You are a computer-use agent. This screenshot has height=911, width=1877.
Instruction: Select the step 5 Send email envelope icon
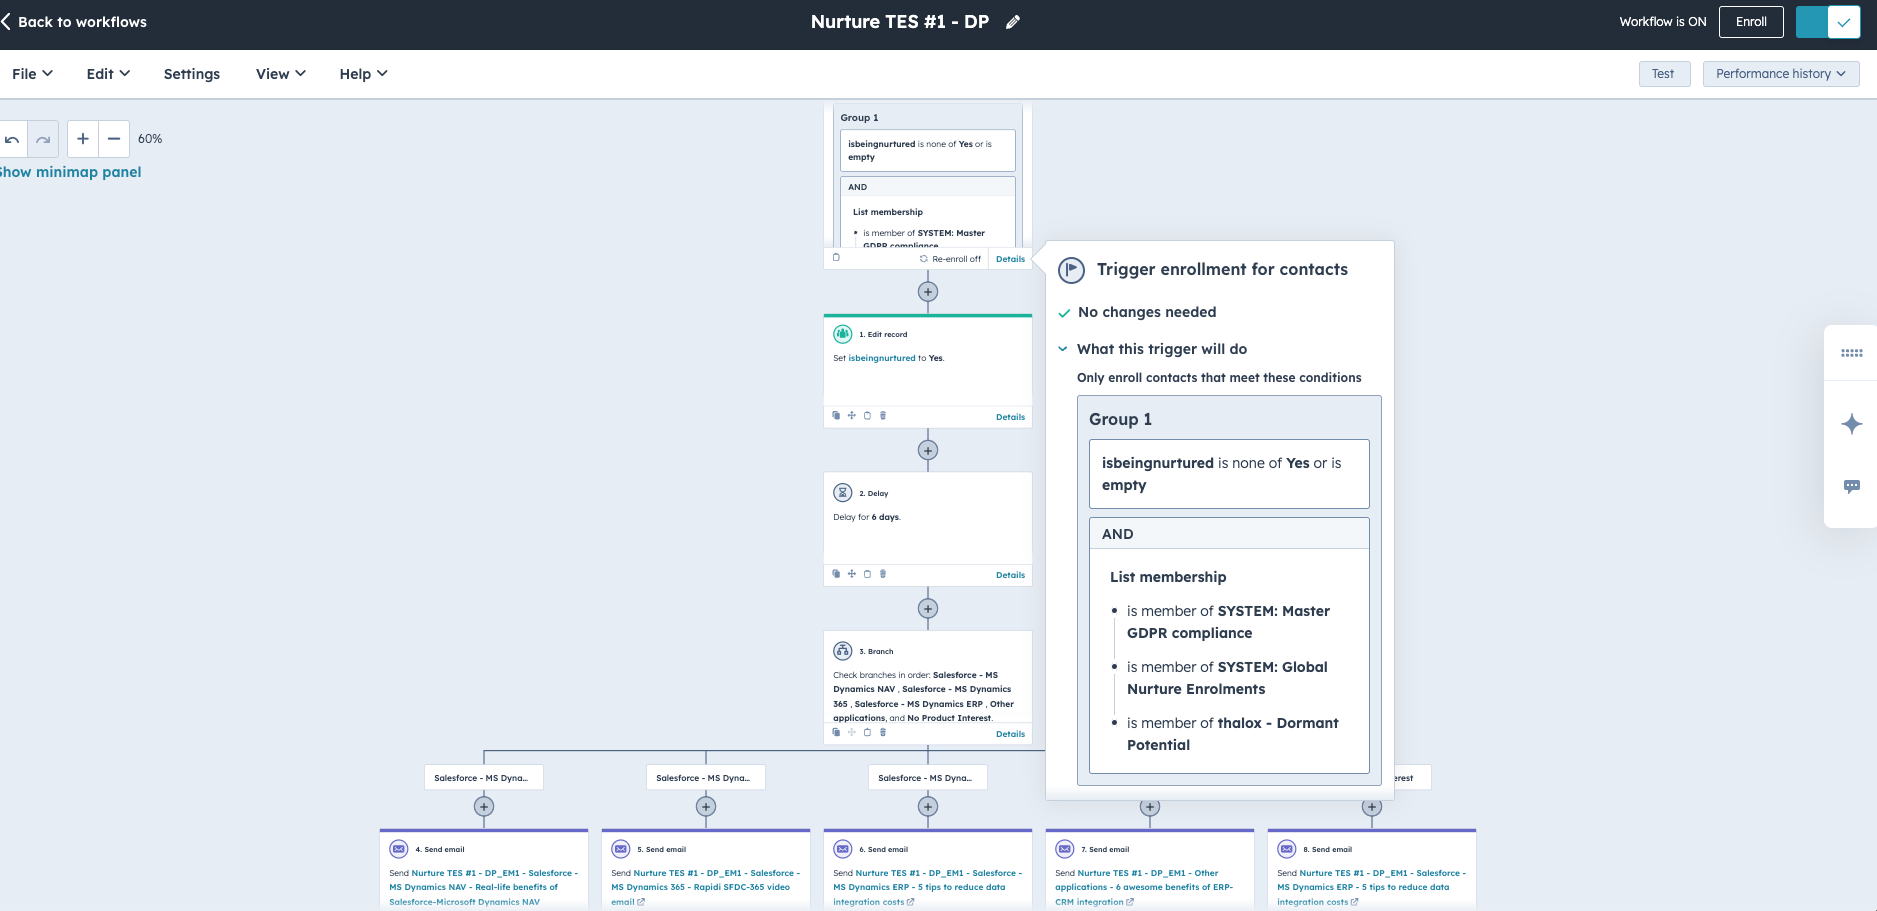coord(621,849)
